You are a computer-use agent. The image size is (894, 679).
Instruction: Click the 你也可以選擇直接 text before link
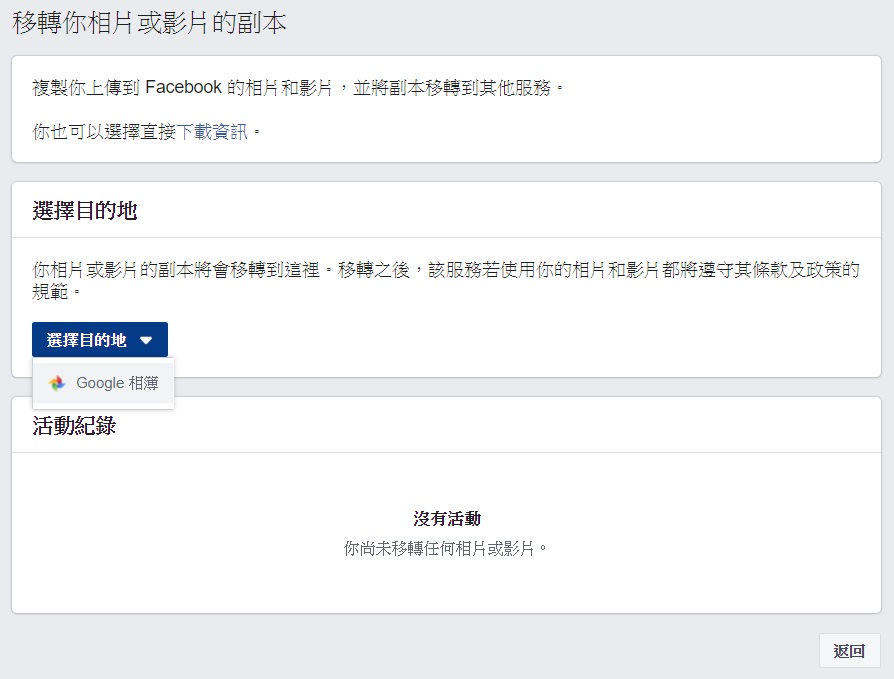pyautogui.click(x=104, y=132)
